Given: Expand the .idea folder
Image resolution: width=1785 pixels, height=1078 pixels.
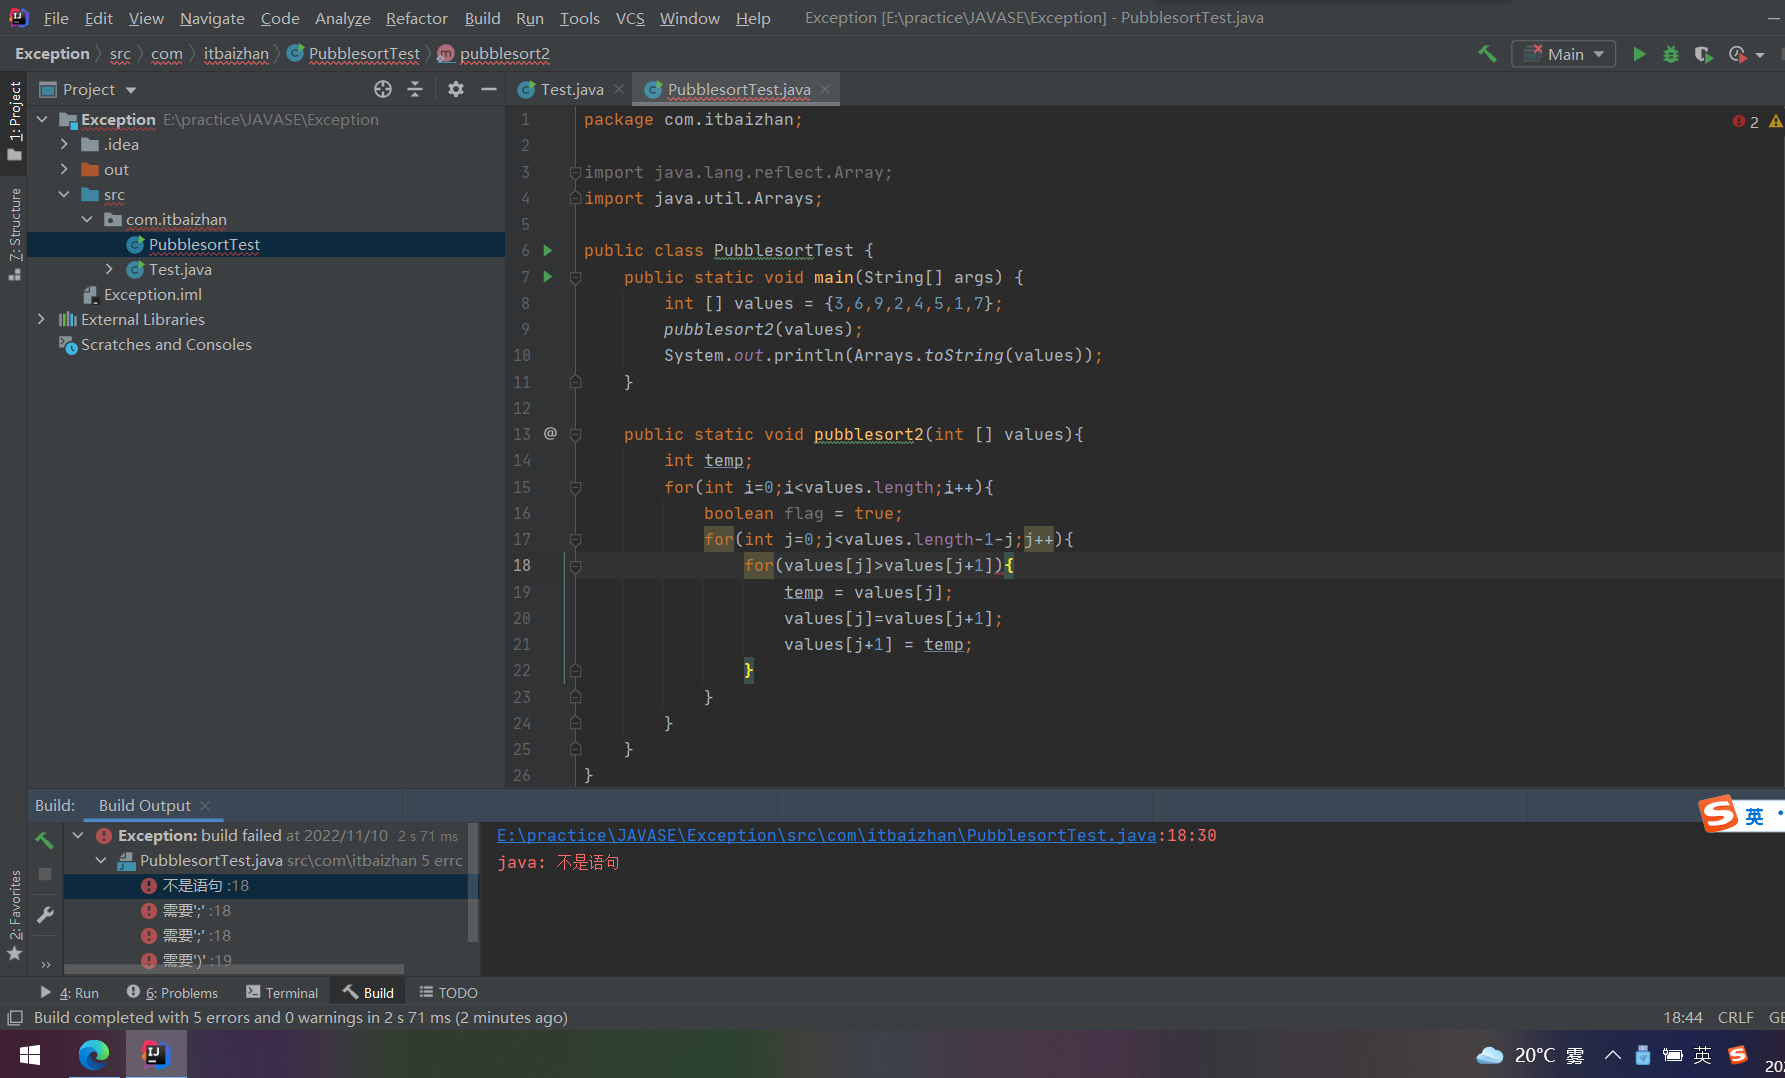Looking at the screenshot, I should 65,144.
